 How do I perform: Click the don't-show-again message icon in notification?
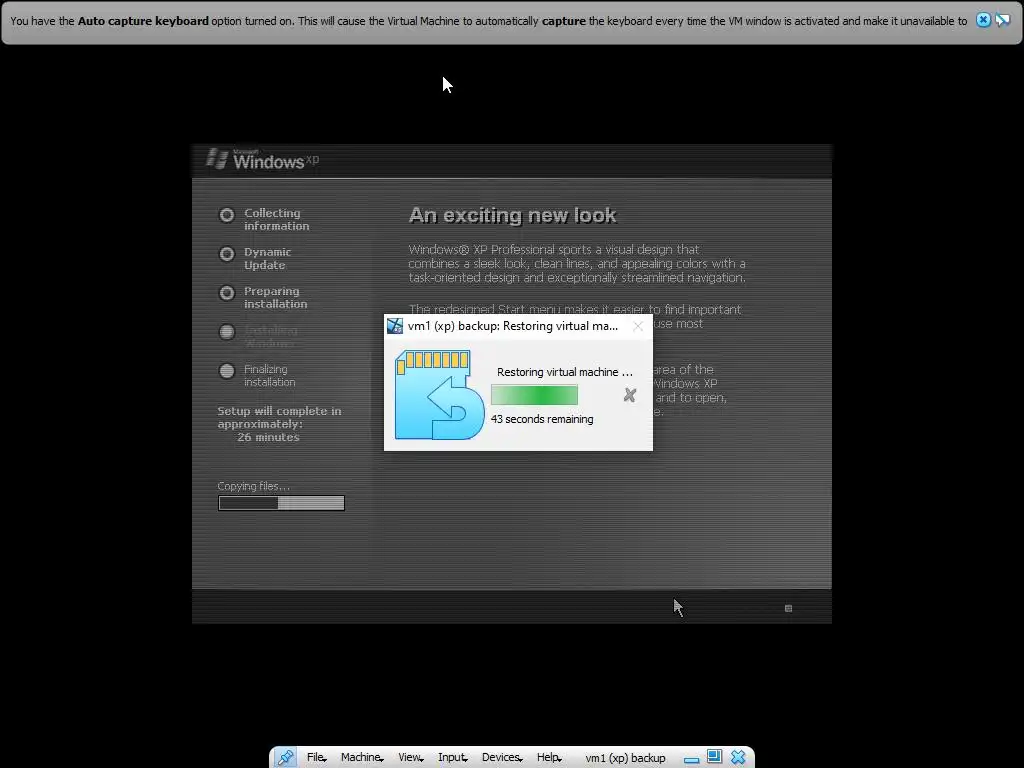(1002, 20)
